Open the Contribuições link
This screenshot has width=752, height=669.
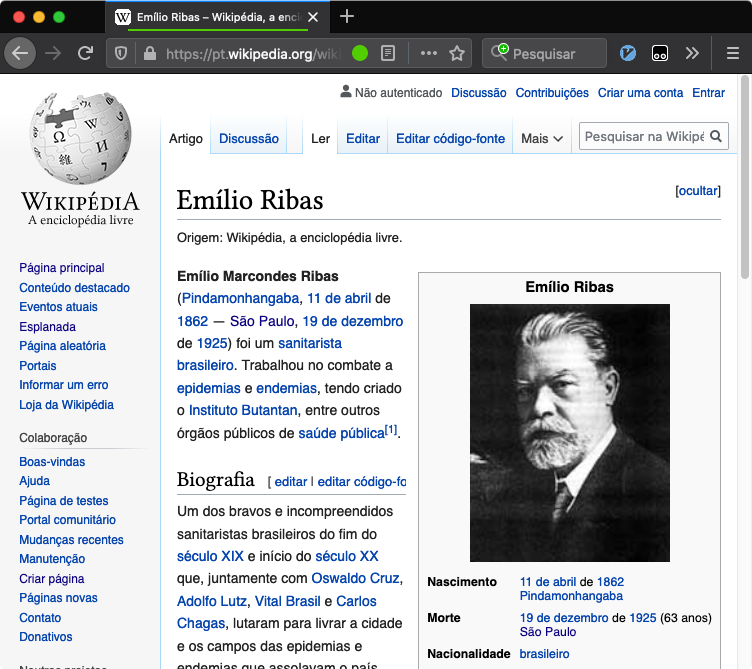[552, 93]
